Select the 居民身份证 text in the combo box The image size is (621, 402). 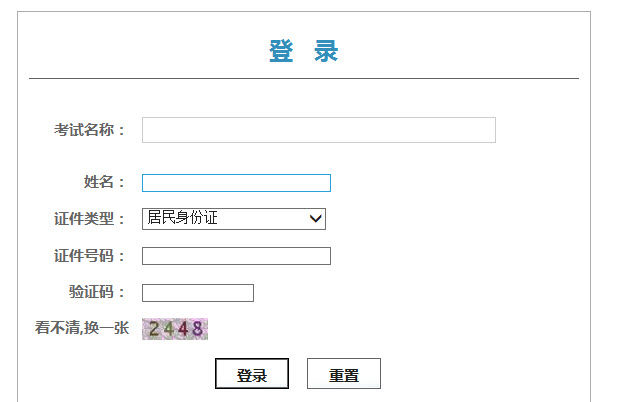tap(182, 218)
